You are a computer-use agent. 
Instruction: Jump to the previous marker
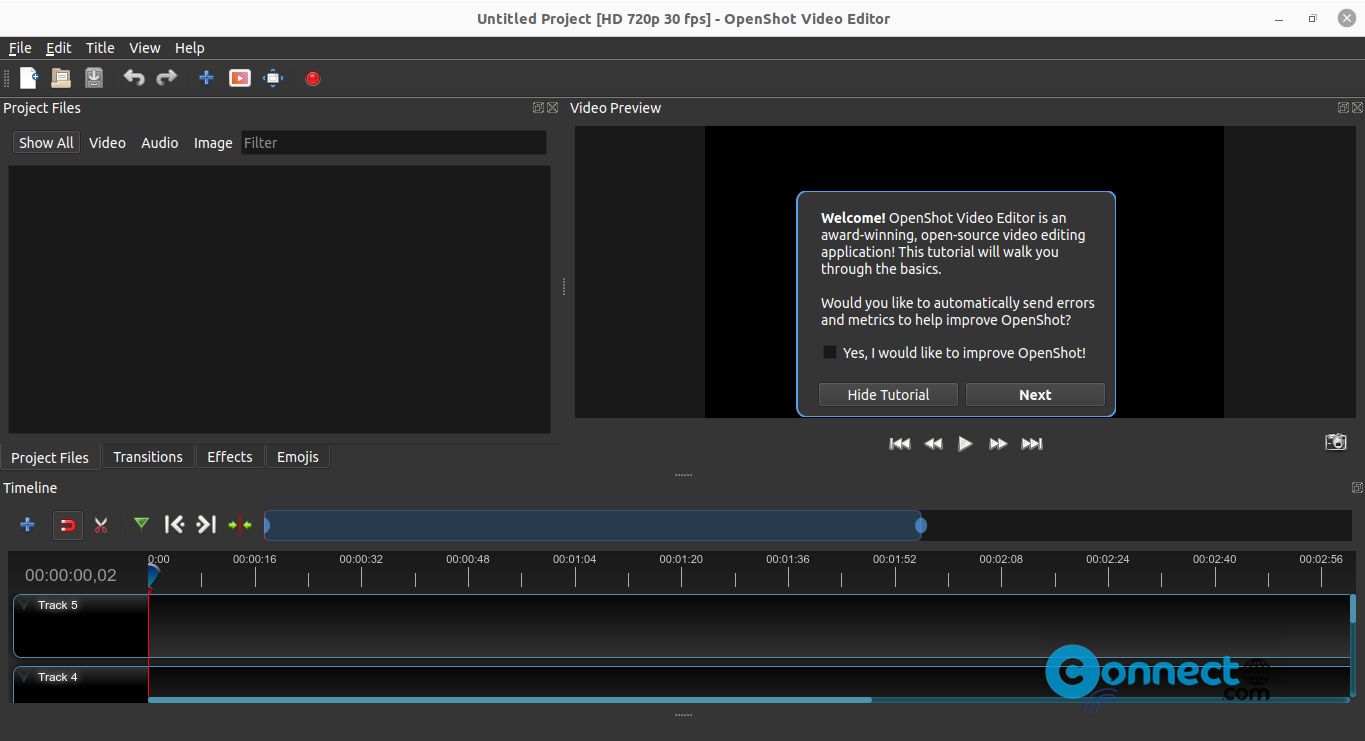[x=174, y=524]
